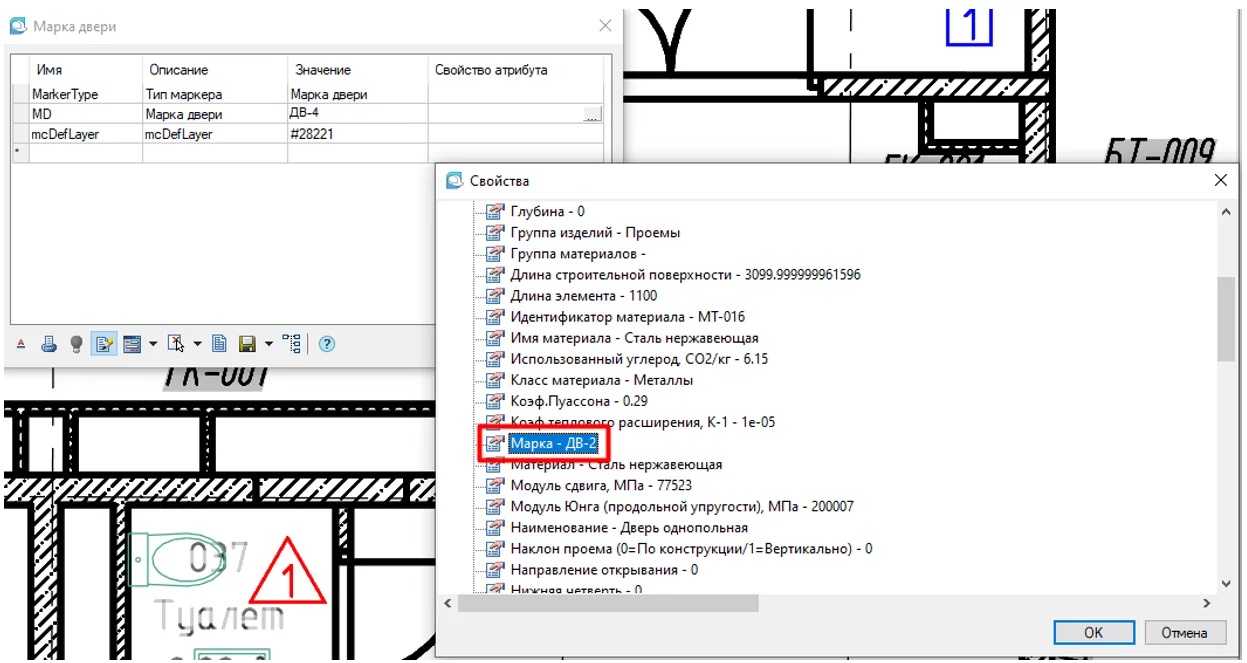Click the form window toolbar icon
This screenshot has height=663, width=1247.
click(131, 344)
